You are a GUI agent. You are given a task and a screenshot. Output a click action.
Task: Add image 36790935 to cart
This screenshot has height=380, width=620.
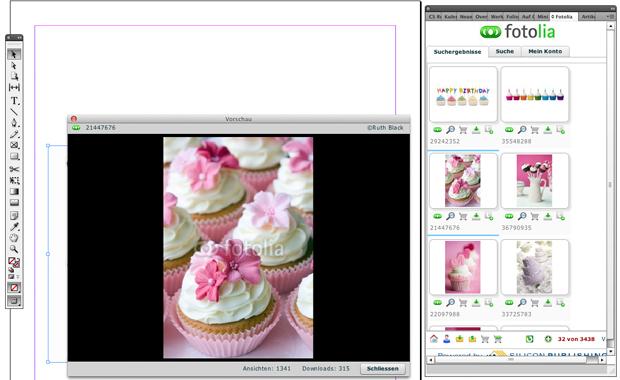click(535, 216)
